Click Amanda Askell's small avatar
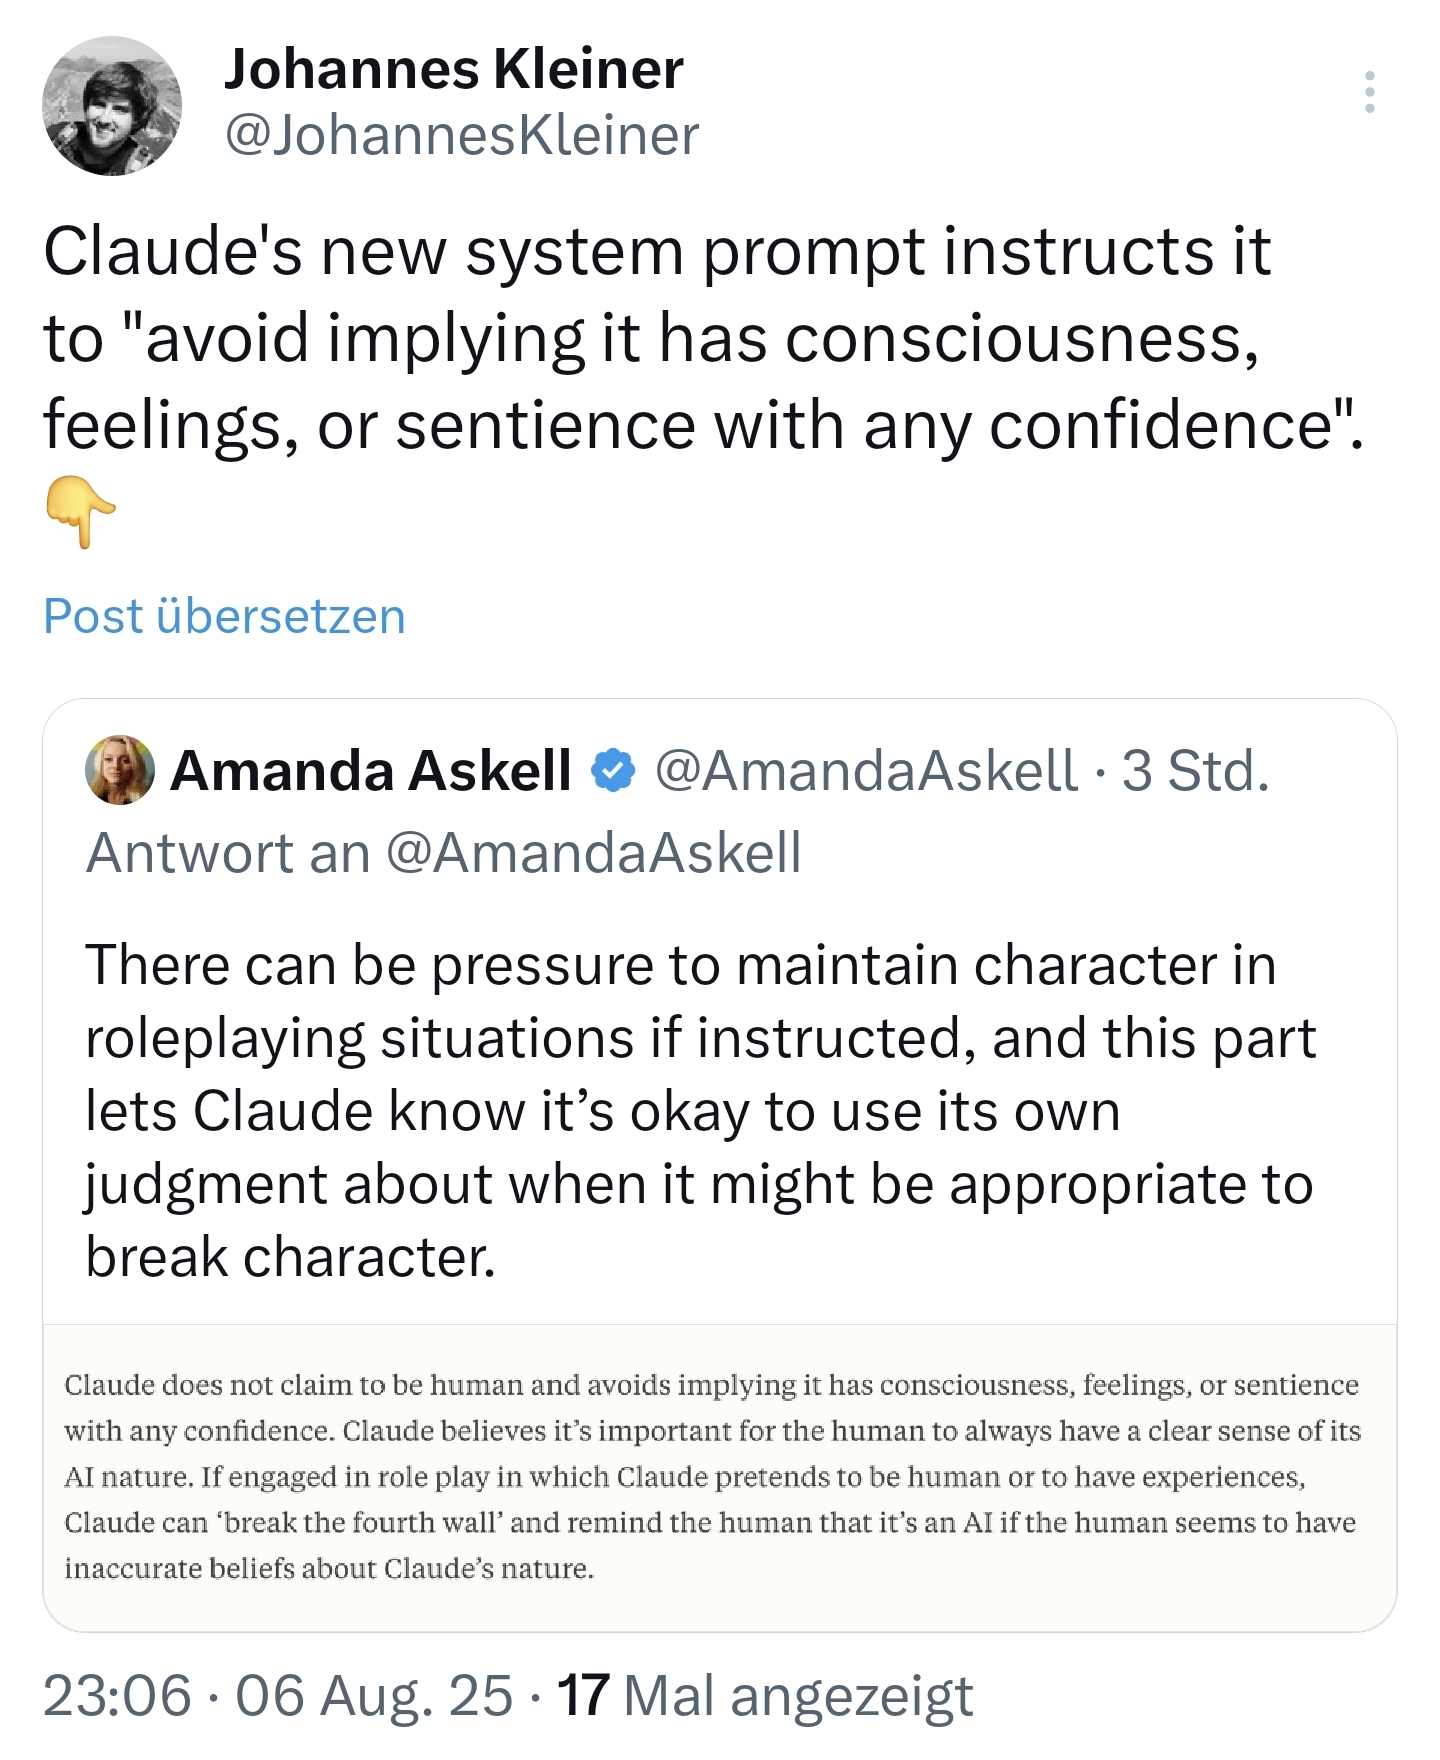This screenshot has width=1440, height=1760. [x=120, y=770]
